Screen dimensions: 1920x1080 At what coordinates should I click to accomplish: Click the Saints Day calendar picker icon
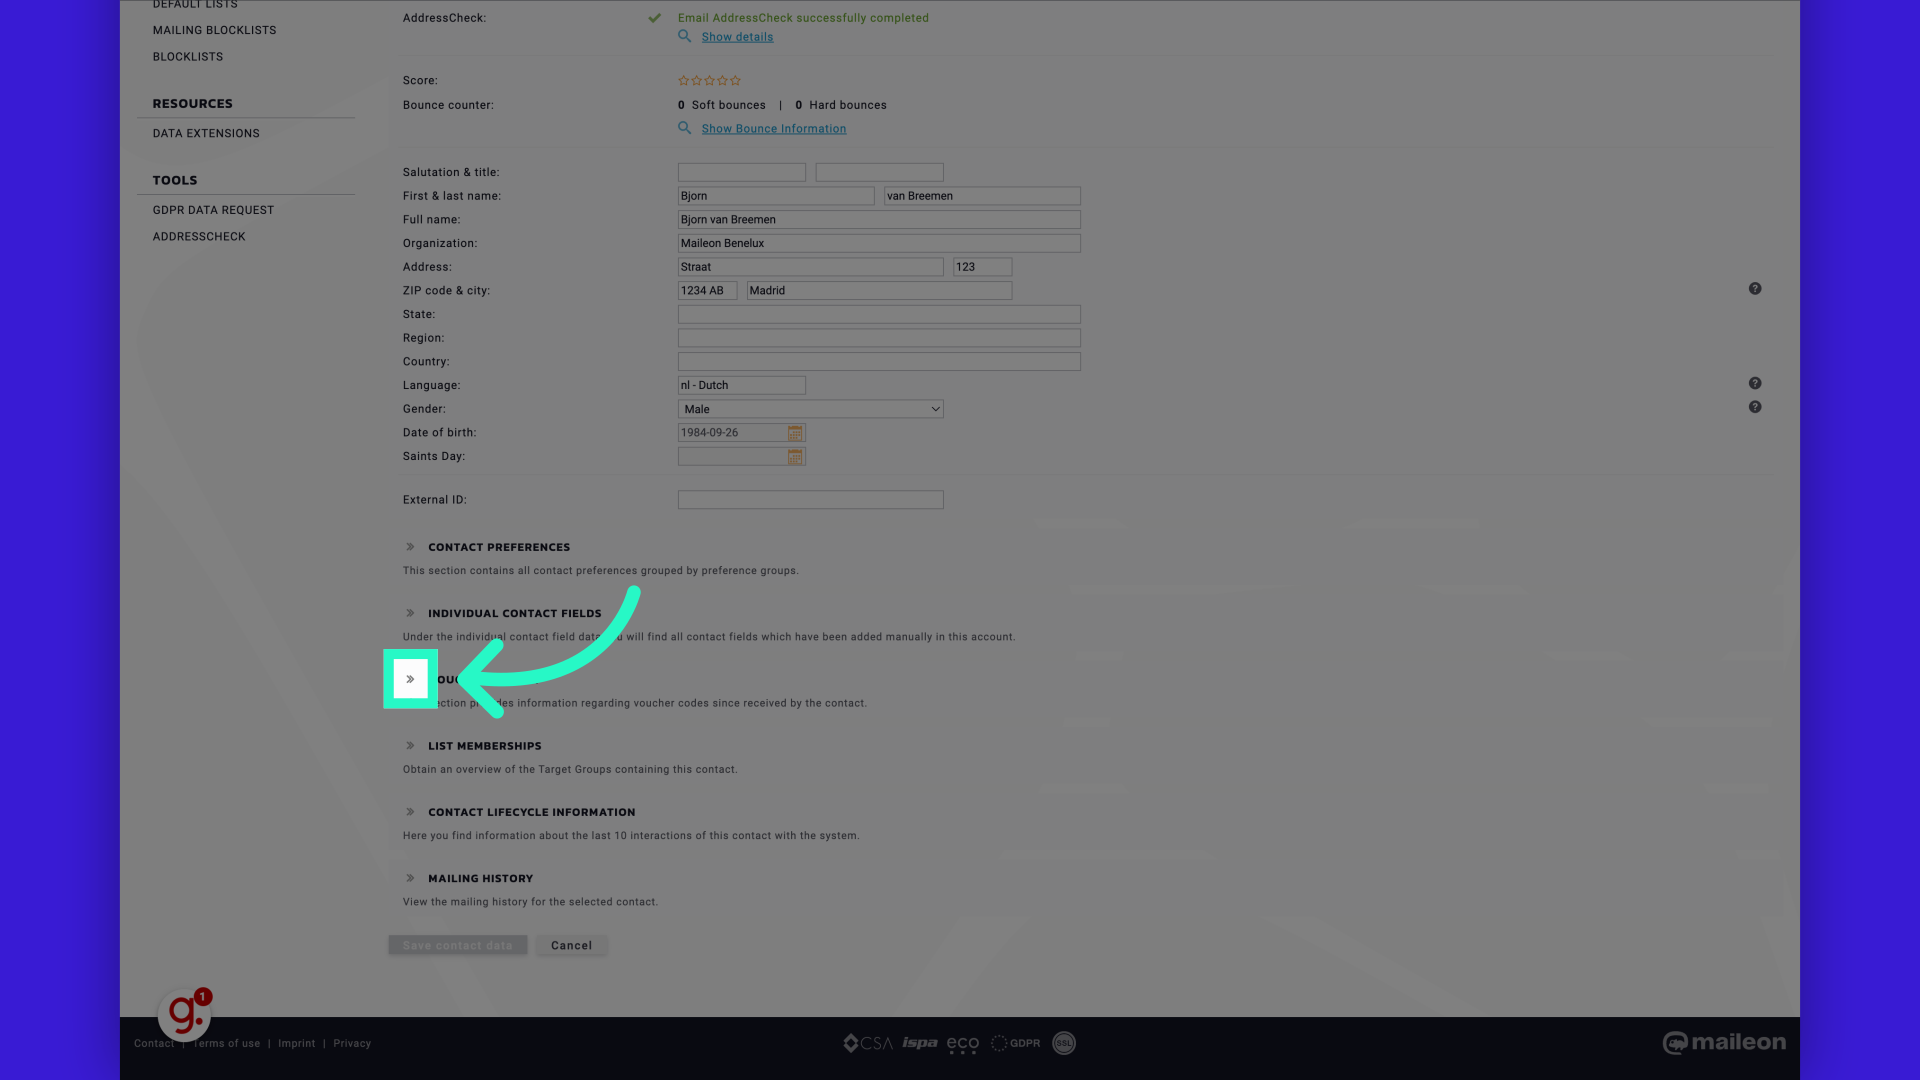(795, 455)
